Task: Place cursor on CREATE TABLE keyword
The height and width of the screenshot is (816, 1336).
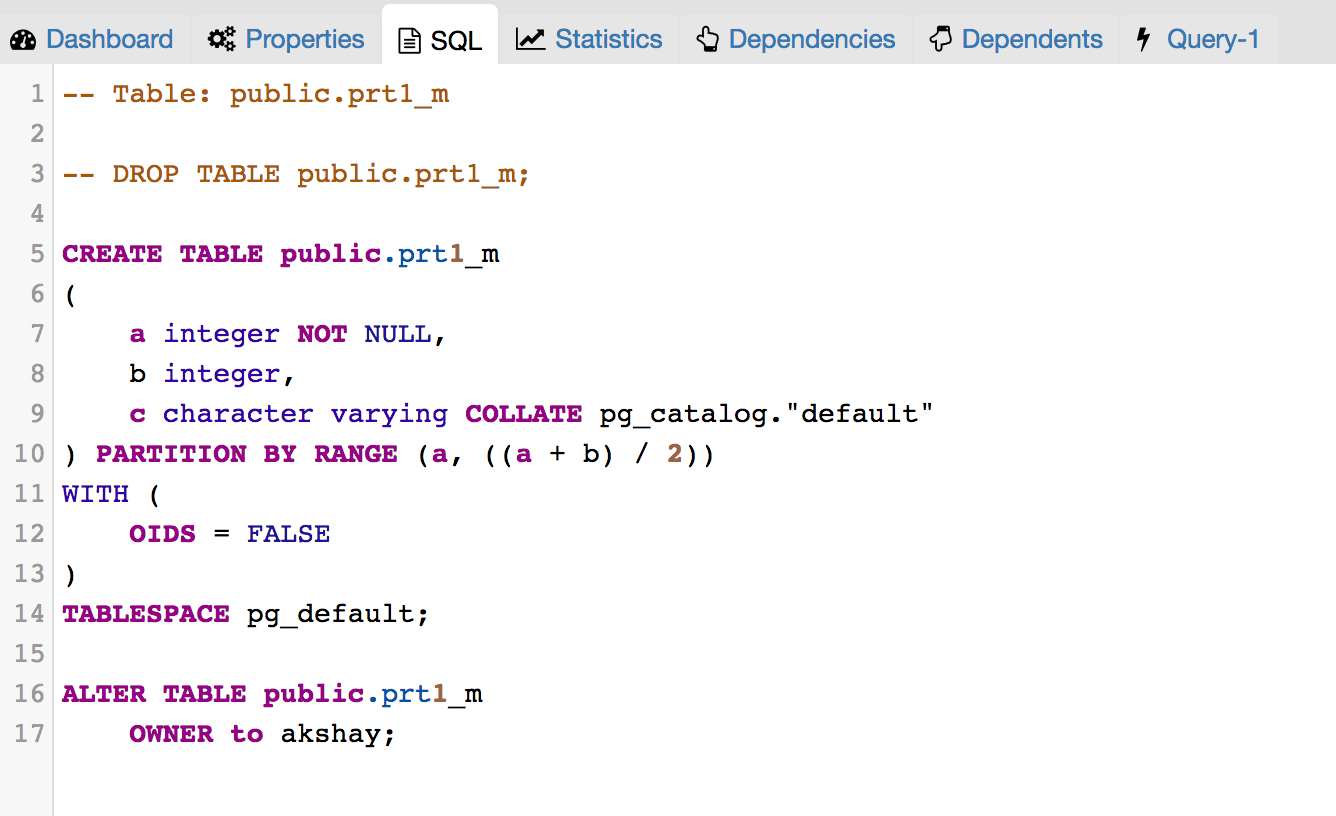Action: (162, 254)
